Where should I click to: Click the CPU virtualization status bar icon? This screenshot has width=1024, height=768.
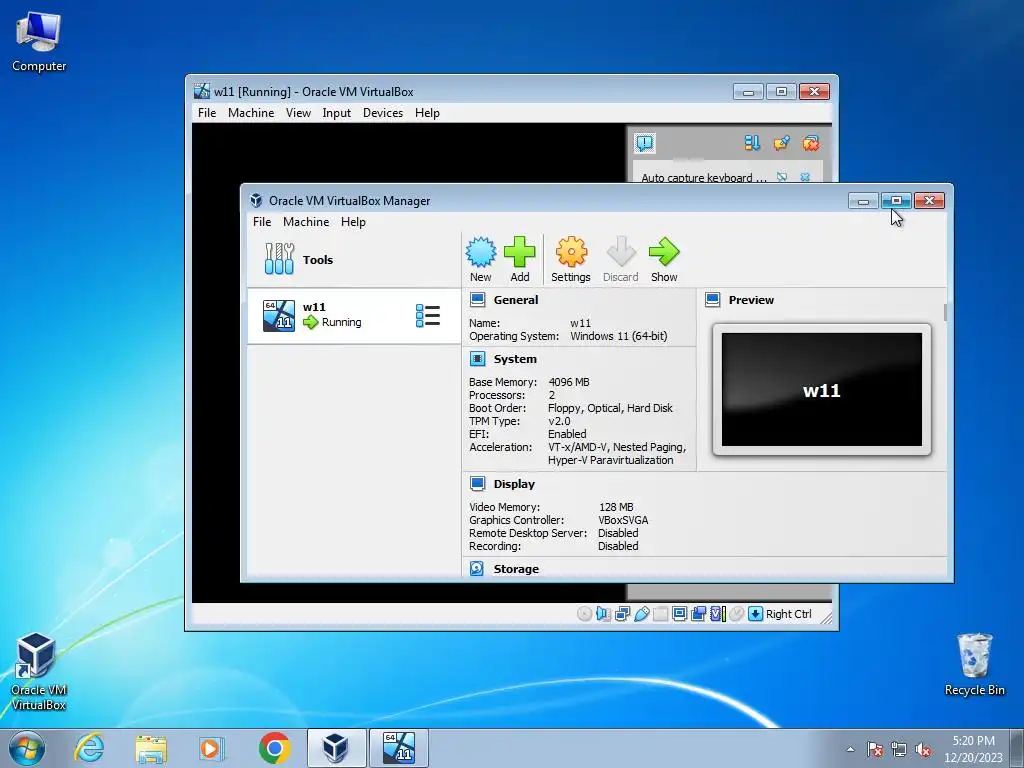coord(718,614)
